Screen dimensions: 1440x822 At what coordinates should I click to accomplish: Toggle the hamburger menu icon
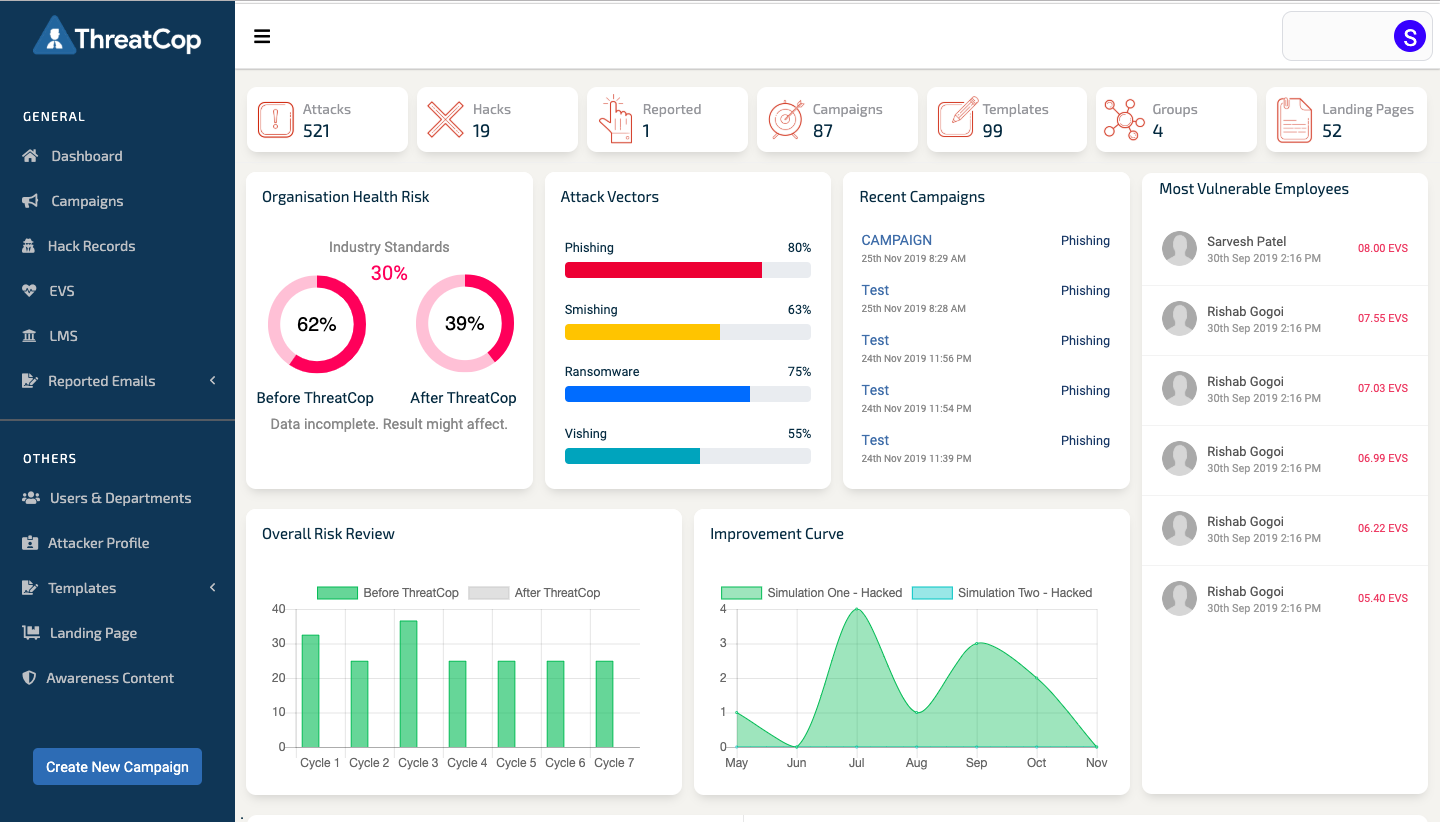tap(262, 37)
